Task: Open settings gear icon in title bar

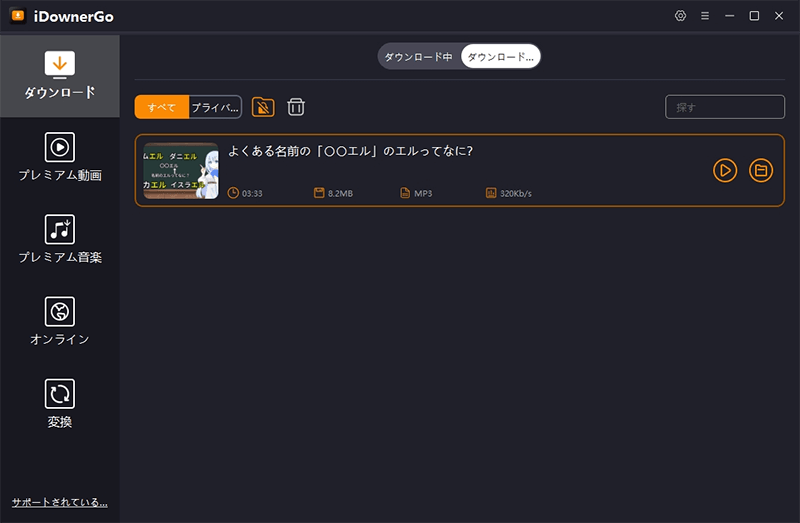Action: point(680,16)
